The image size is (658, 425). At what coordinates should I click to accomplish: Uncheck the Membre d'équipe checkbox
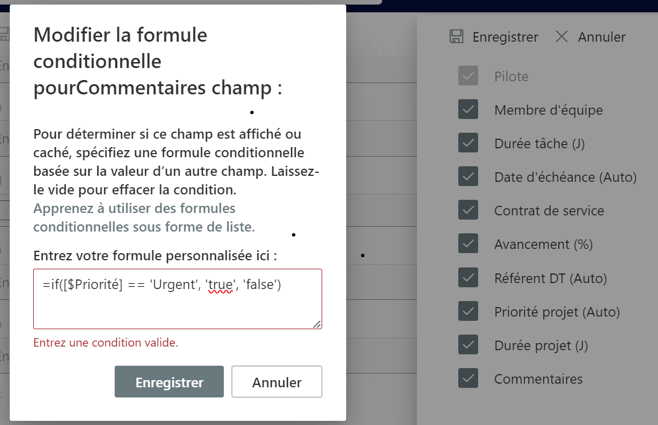coord(468,110)
